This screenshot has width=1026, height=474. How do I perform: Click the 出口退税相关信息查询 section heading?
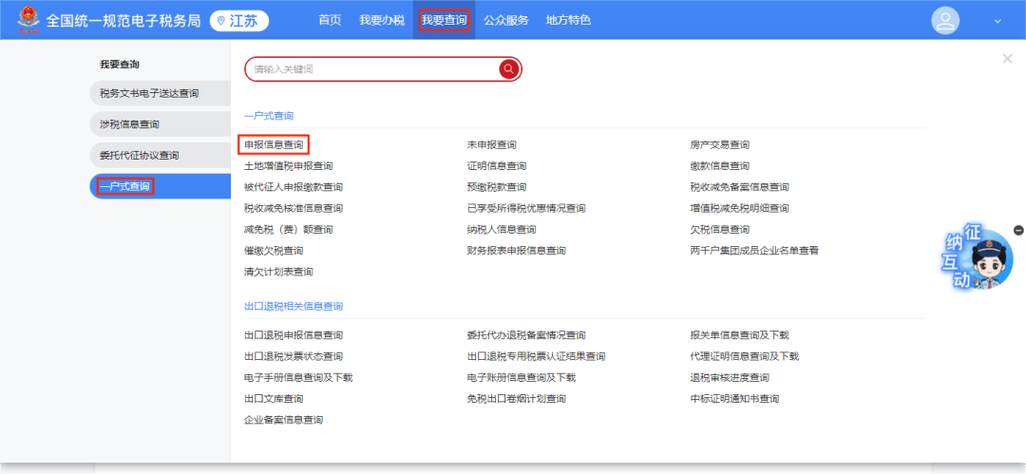[293, 306]
